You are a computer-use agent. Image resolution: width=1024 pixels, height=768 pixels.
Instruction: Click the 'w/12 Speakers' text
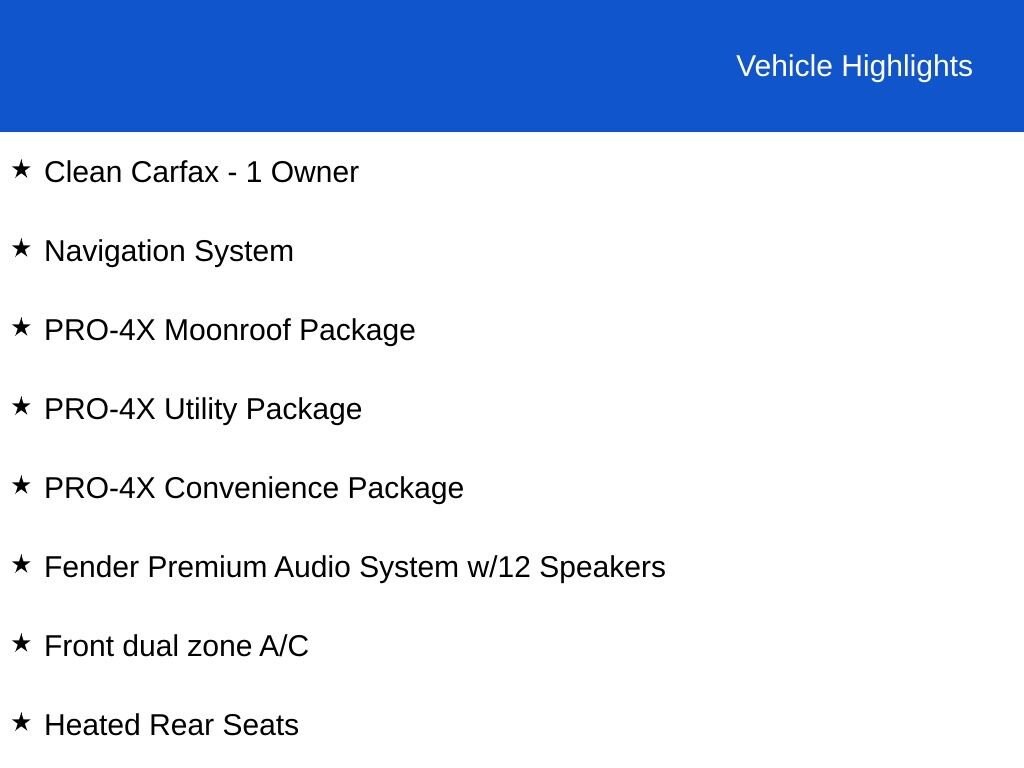(x=566, y=567)
